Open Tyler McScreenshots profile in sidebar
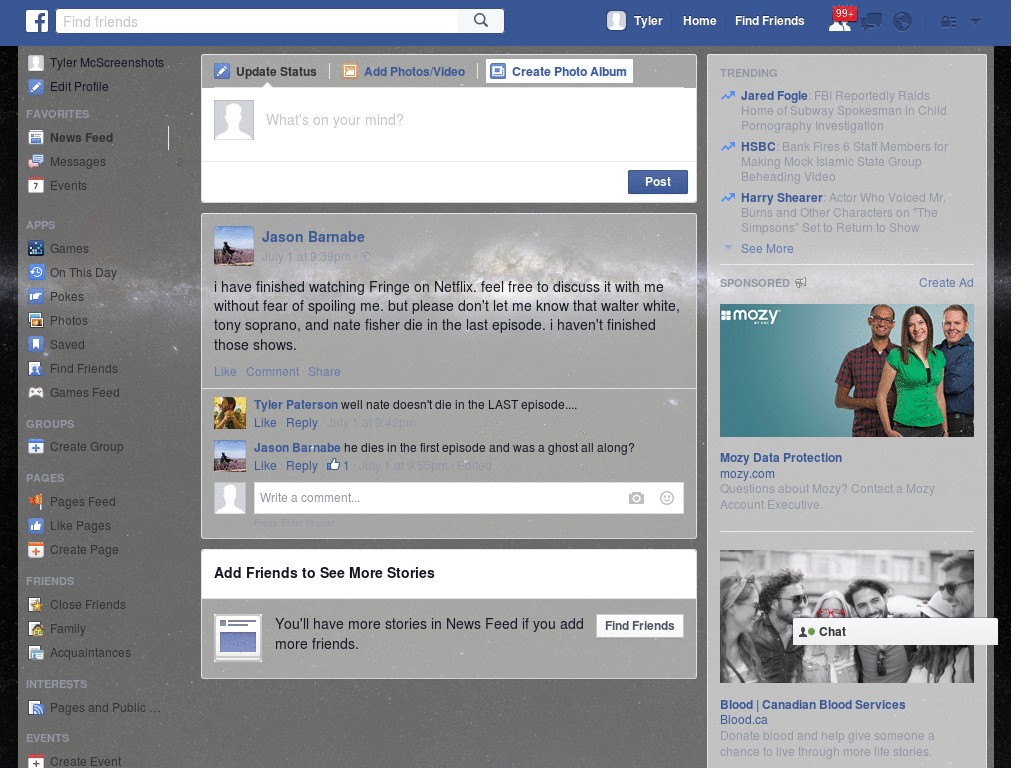1024x768 pixels. (x=96, y=63)
